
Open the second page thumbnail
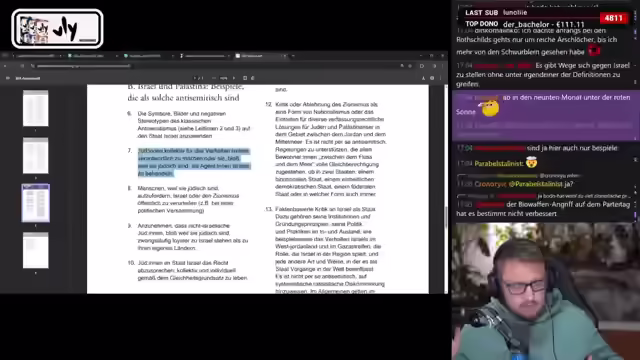point(36,156)
